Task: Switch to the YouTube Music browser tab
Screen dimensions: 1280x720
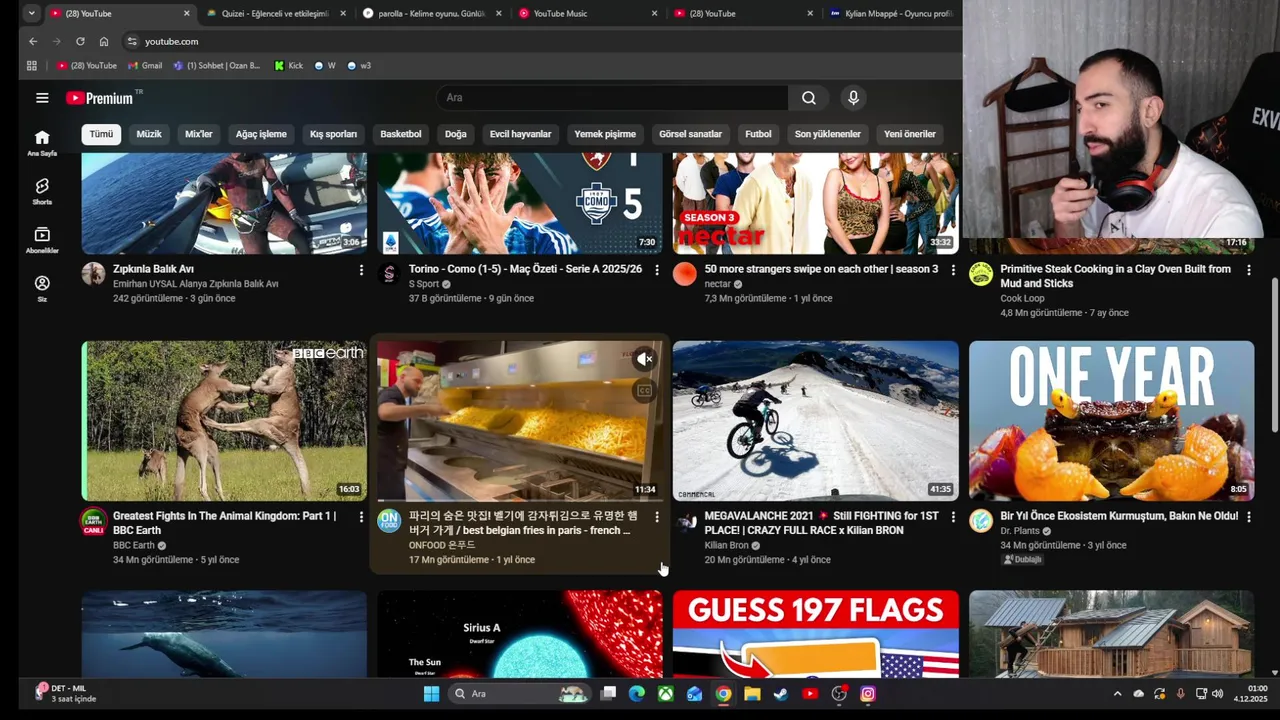Action: click(589, 14)
